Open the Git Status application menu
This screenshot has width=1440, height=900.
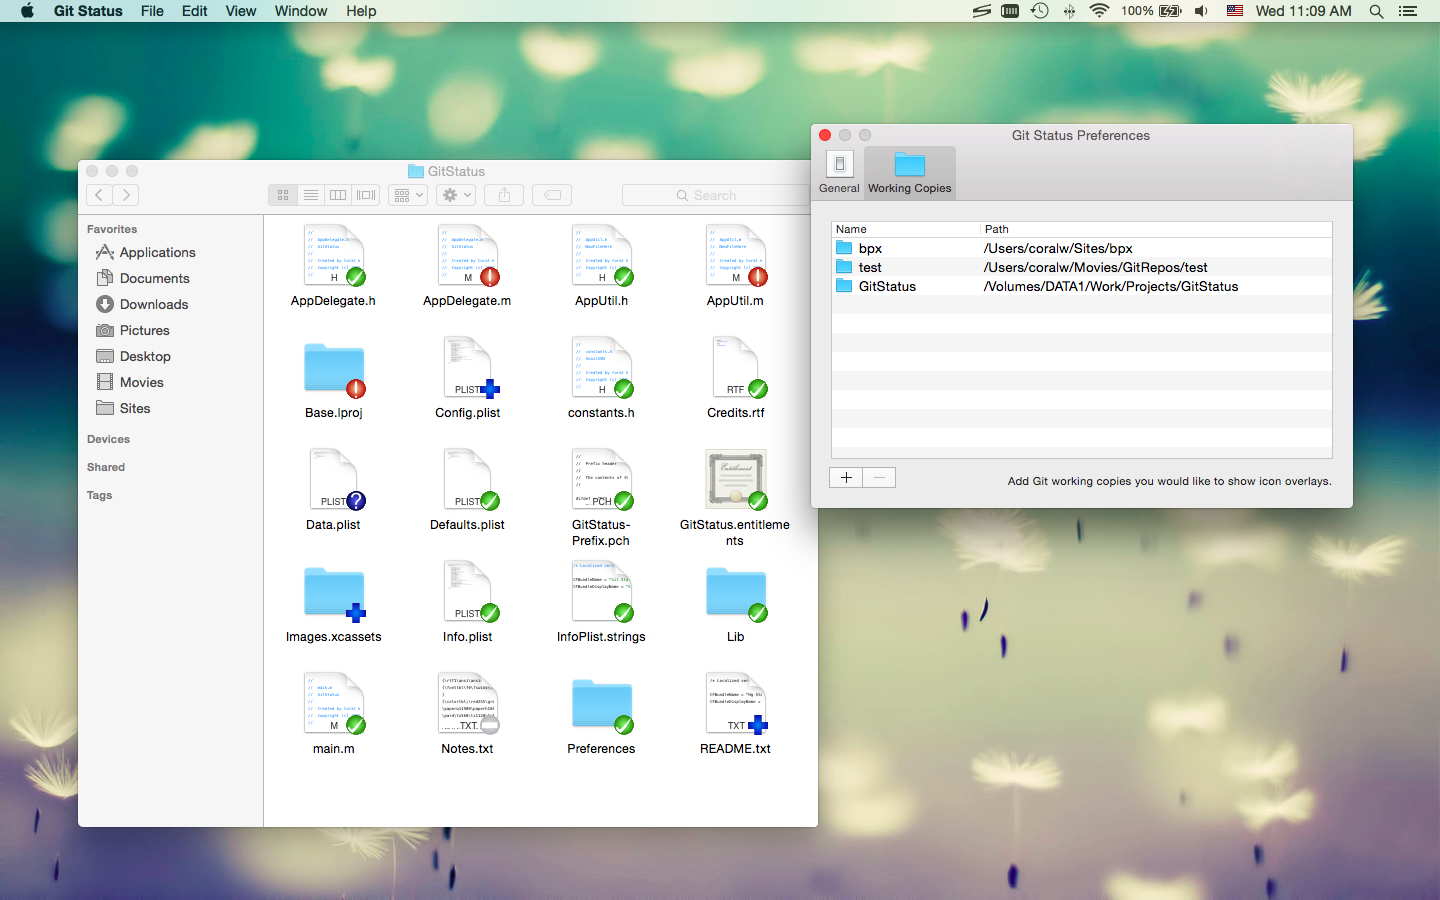[88, 11]
